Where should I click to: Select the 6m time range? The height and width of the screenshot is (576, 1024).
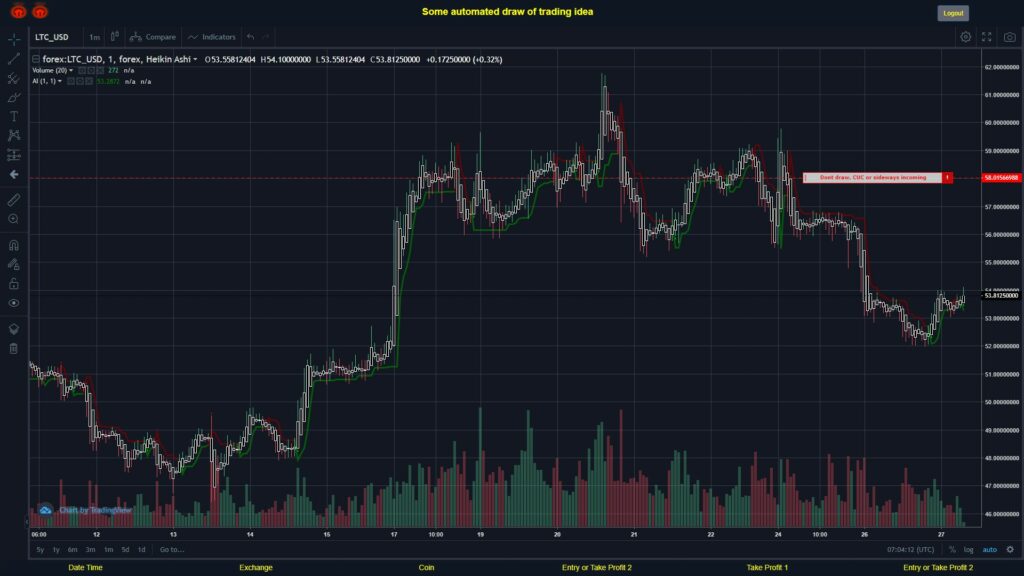(72, 549)
